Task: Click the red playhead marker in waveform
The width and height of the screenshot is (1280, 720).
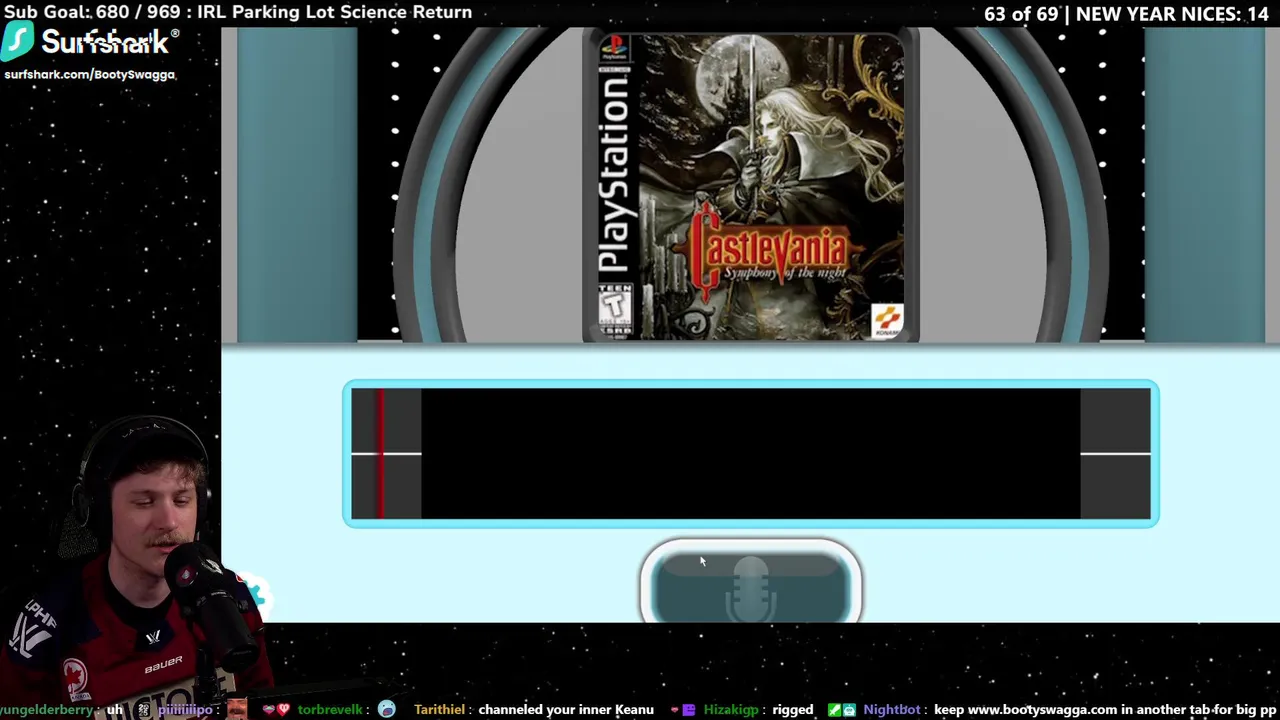Action: point(380,453)
